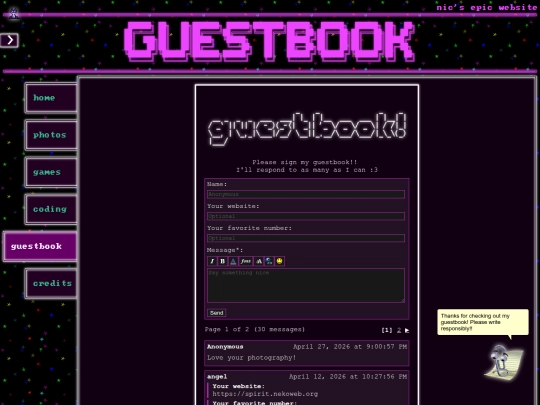Select current page [1] indicator
Image resolution: width=540 pixels, height=405 pixels.
click(387, 330)
